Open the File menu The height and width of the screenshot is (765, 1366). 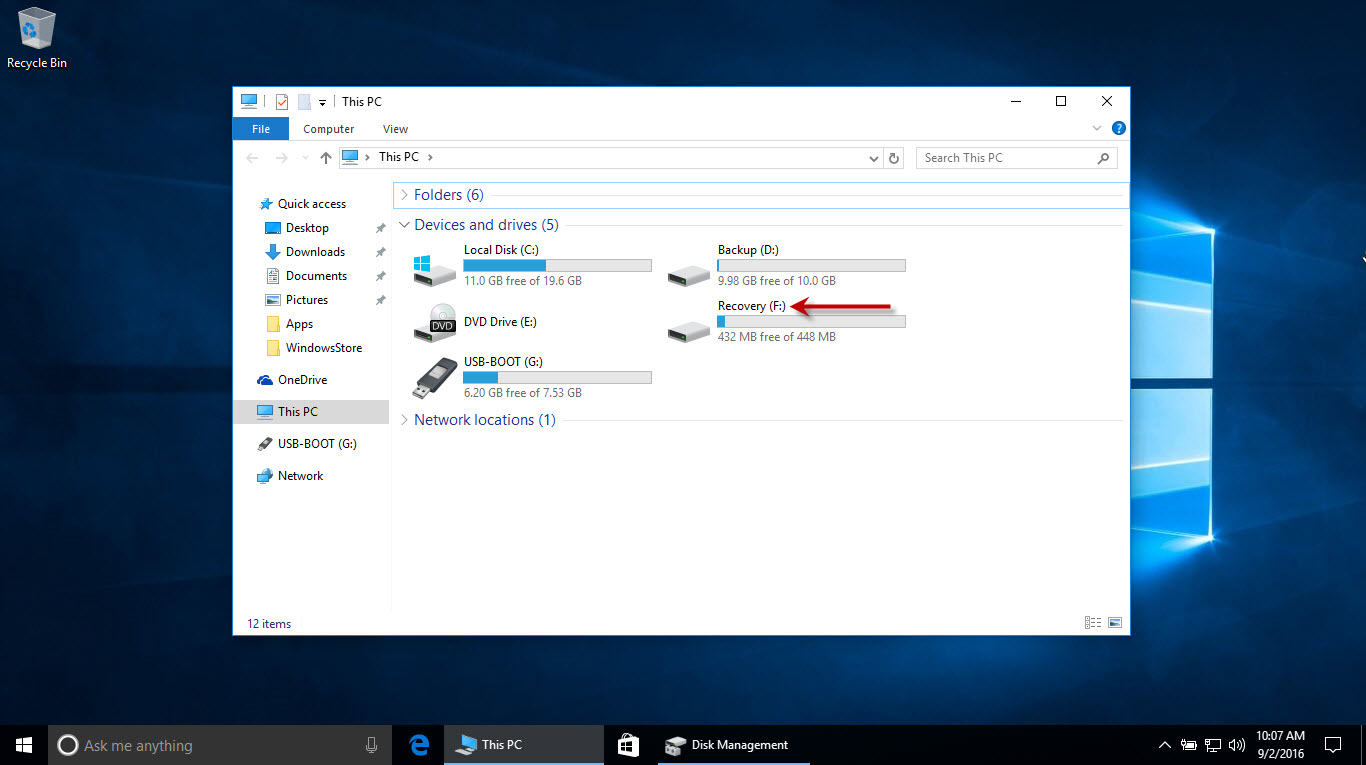click(x=260, y=128)
